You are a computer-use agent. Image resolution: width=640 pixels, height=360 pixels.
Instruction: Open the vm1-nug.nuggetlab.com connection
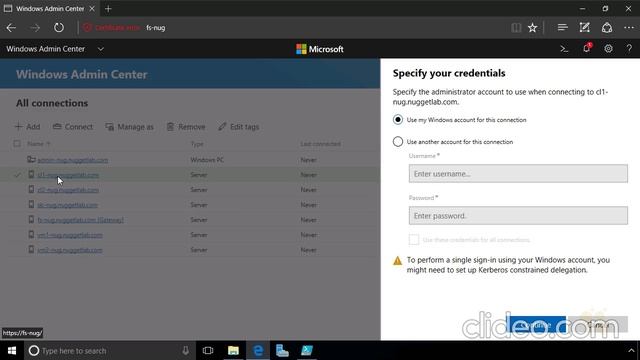pyautogui.click(x=70, y=235)
